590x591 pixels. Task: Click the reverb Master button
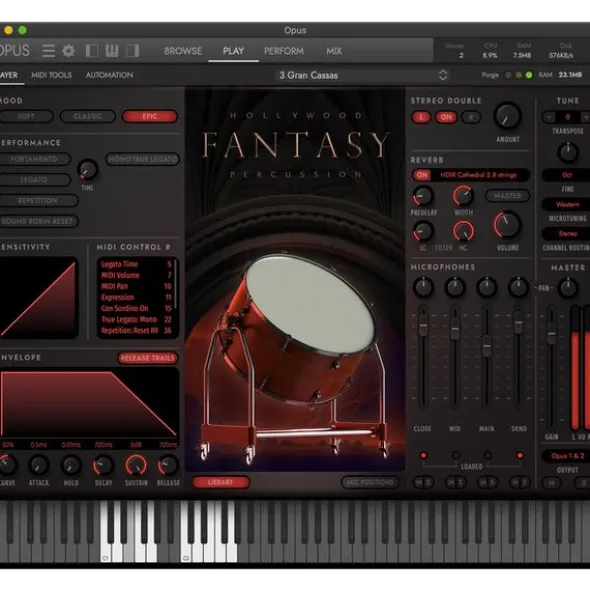pos(507,196)
